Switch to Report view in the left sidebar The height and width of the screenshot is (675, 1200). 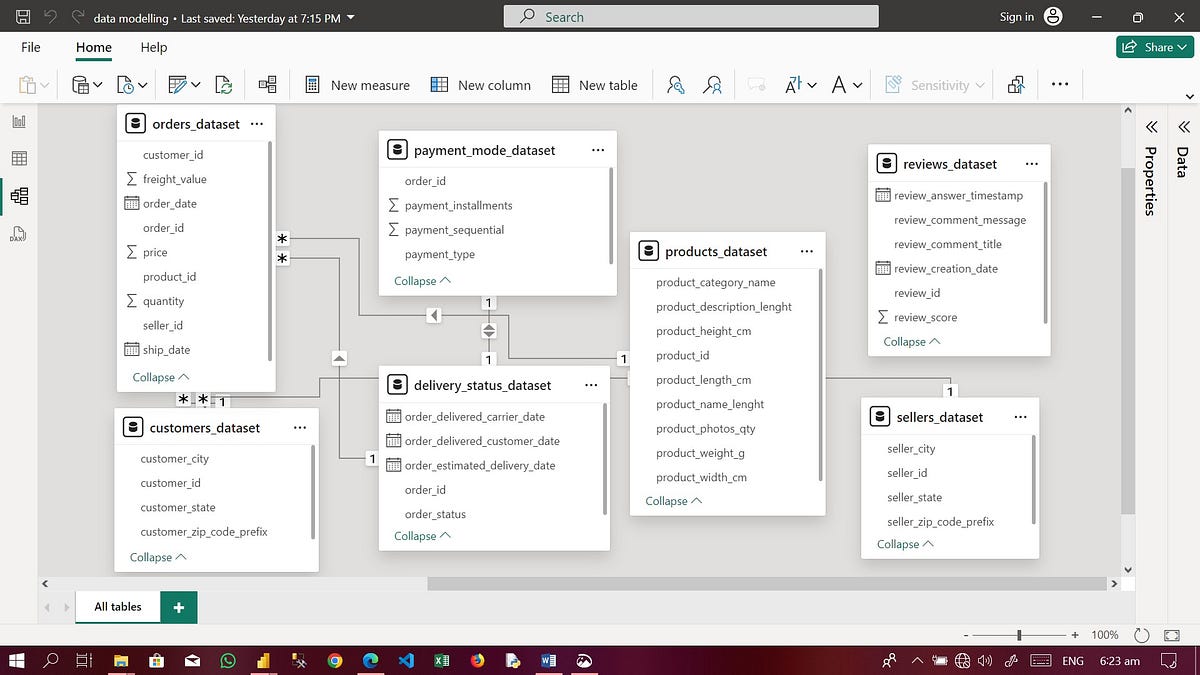(18, 121)
